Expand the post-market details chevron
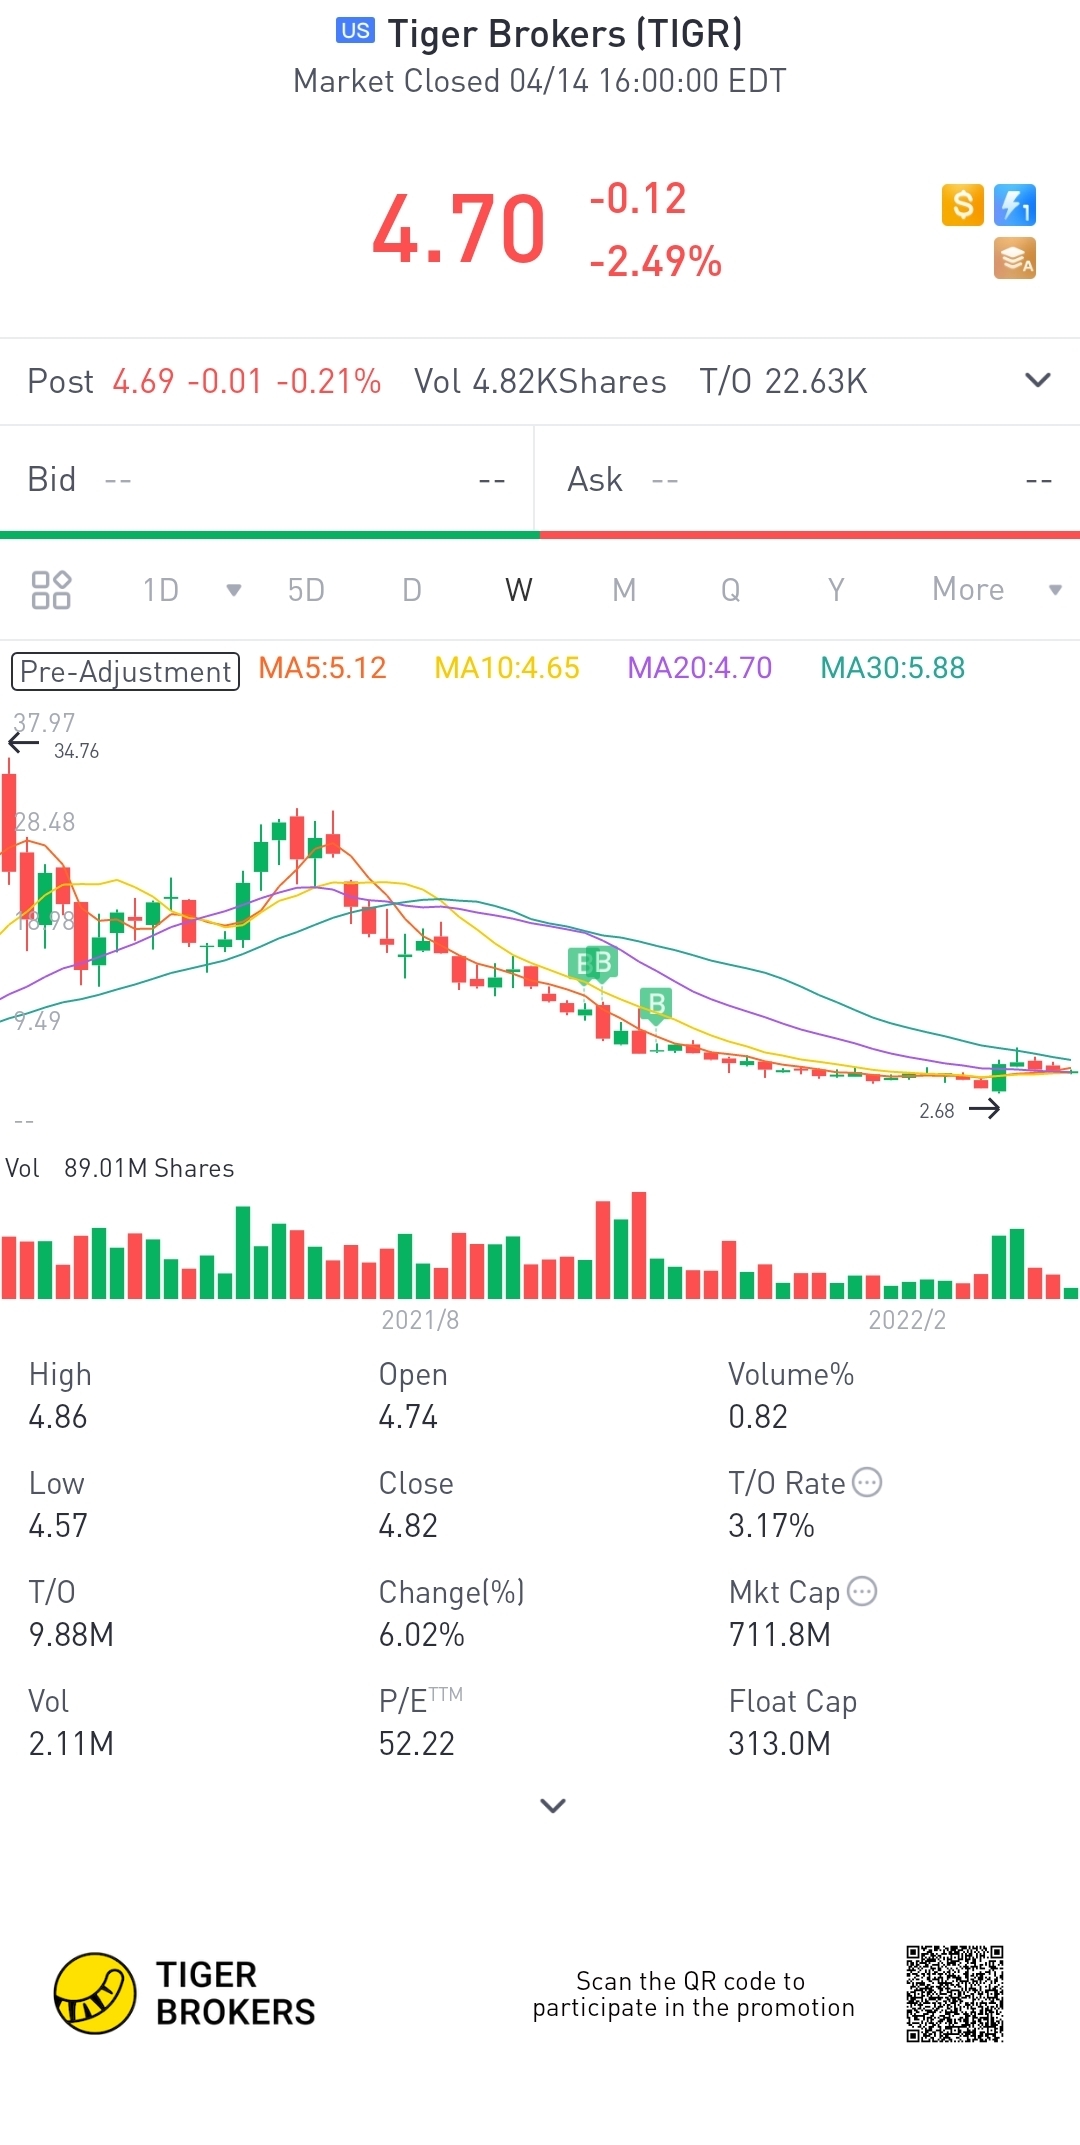 click(x=1038, y=380)
